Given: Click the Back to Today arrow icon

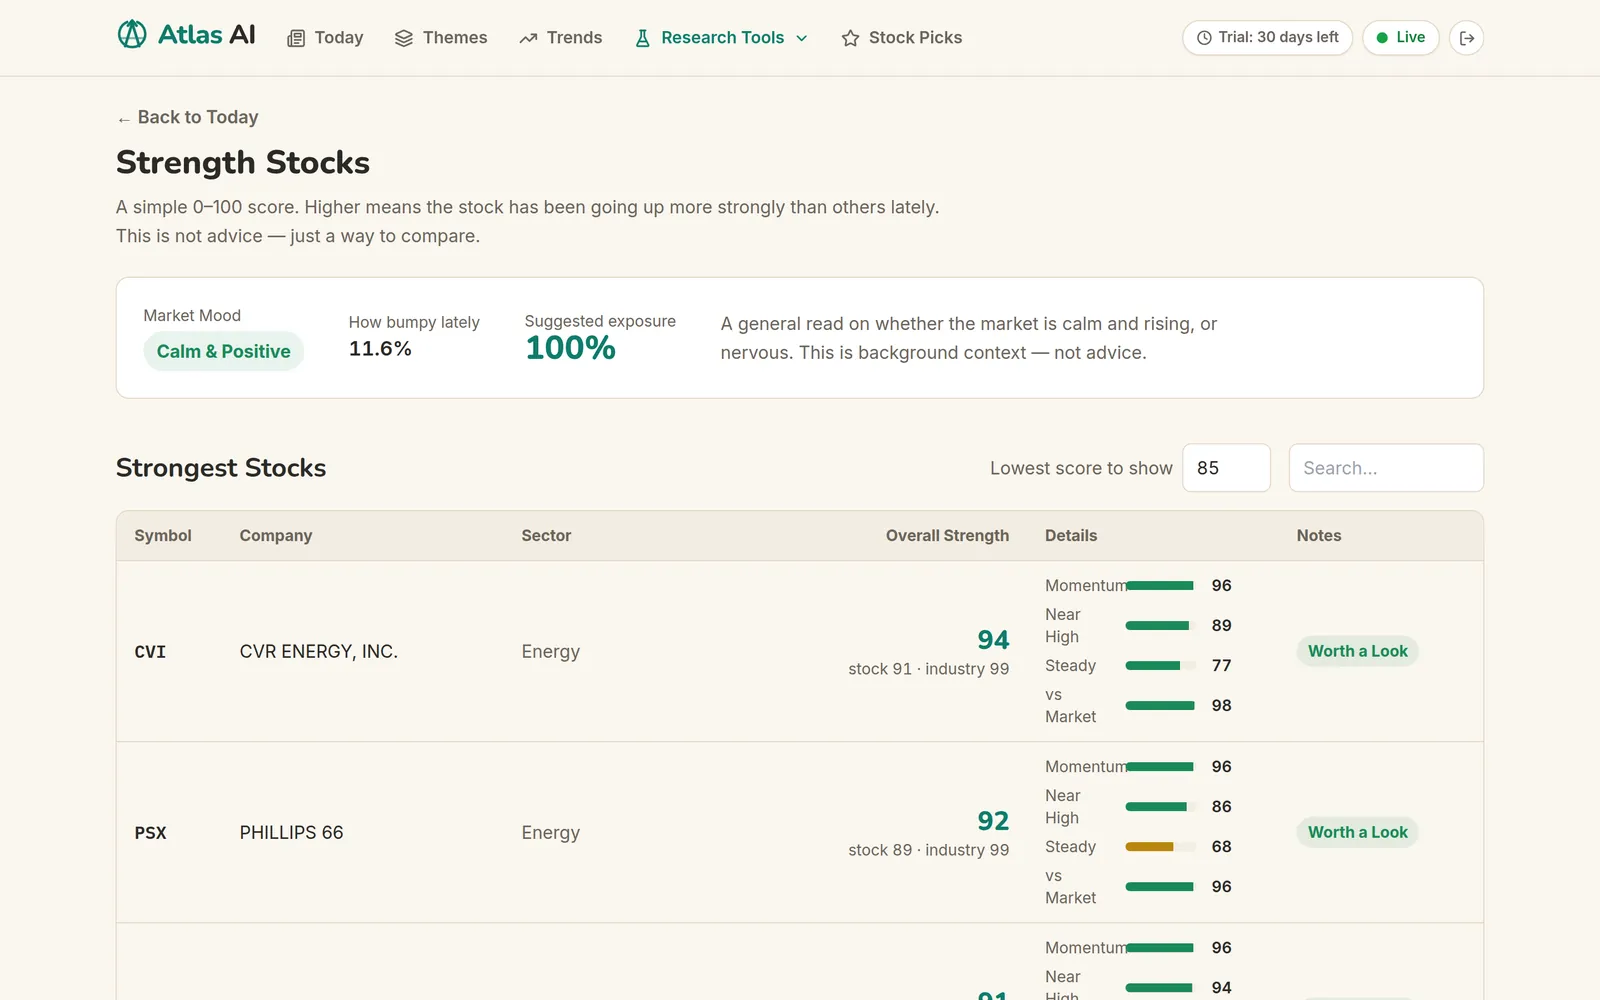Looking at the screenshot, I should (124, 119).
